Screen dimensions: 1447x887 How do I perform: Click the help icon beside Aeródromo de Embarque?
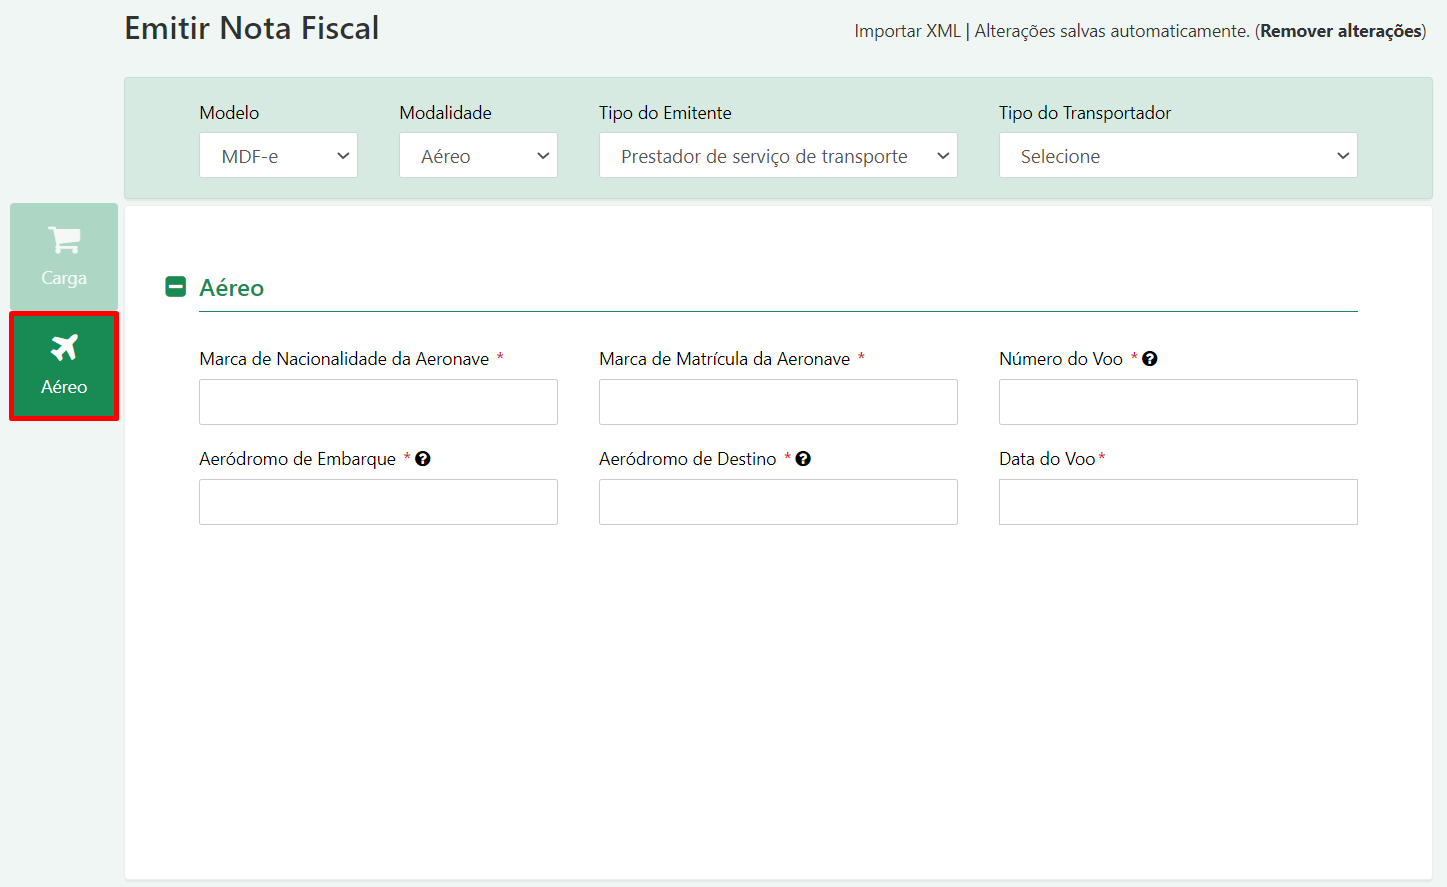click(x=423, y=459)
